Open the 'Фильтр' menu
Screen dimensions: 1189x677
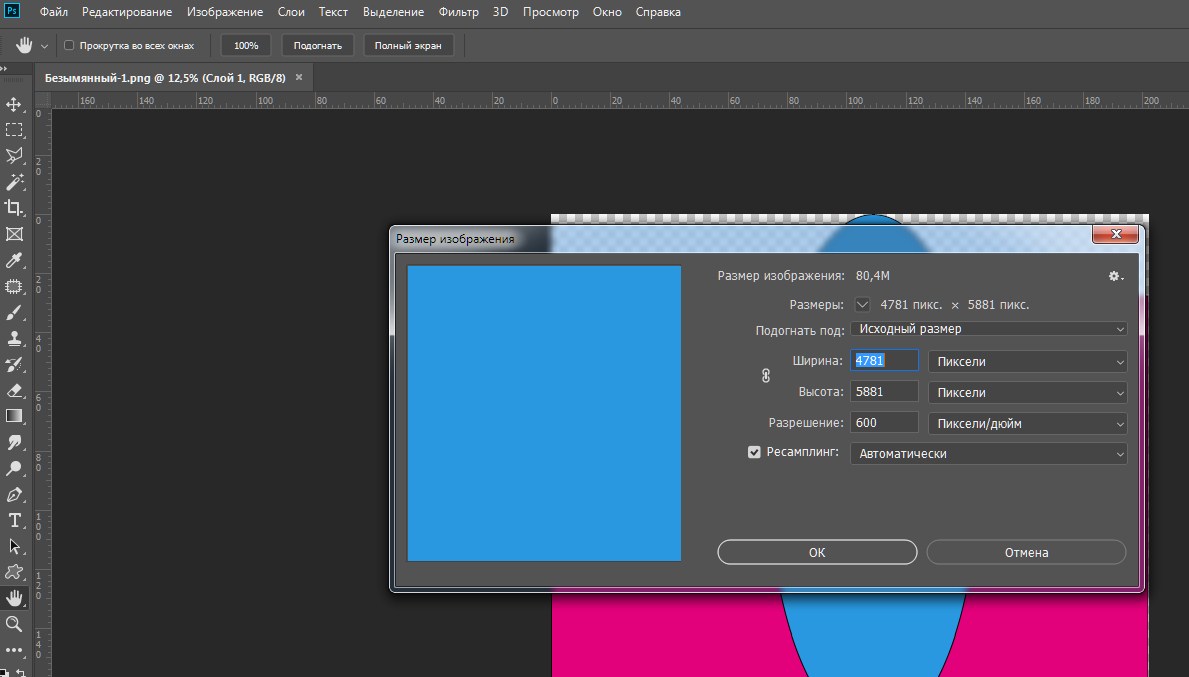click(459, 12)
